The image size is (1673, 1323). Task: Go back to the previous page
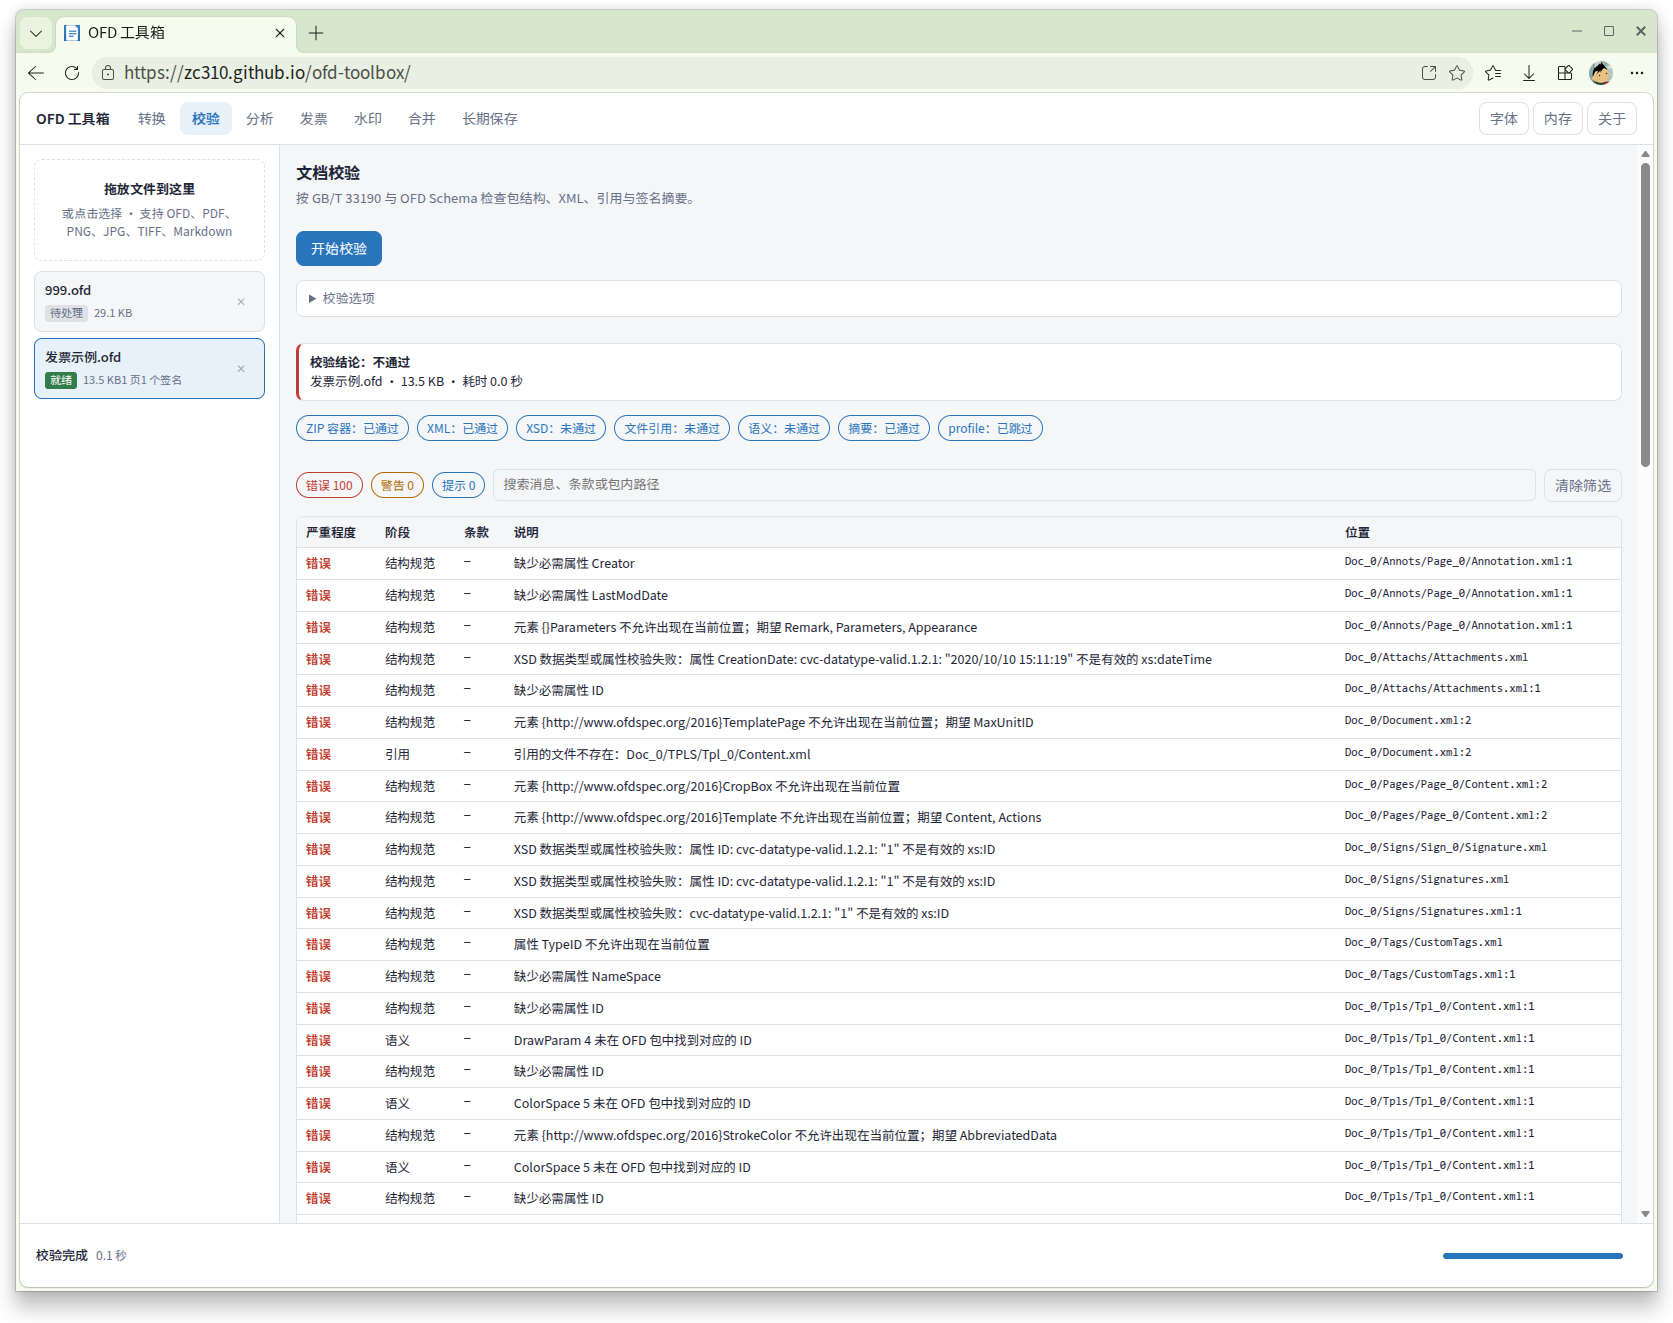coord(36,73)
